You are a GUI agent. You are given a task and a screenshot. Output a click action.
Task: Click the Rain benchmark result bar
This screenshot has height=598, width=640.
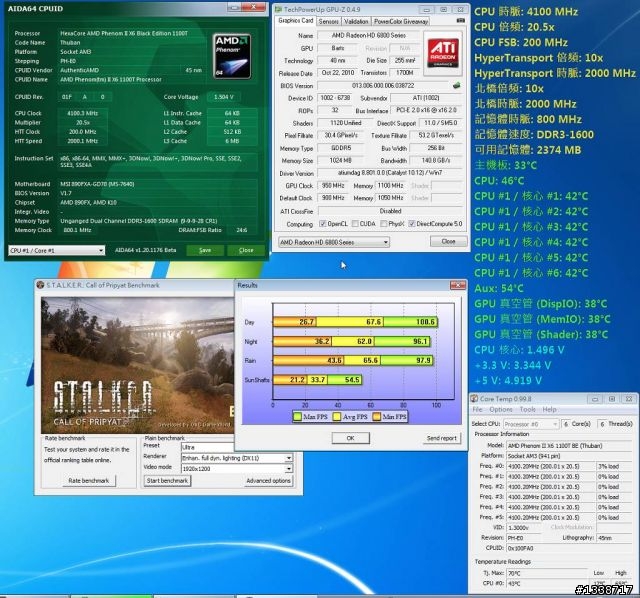(353, 360)
